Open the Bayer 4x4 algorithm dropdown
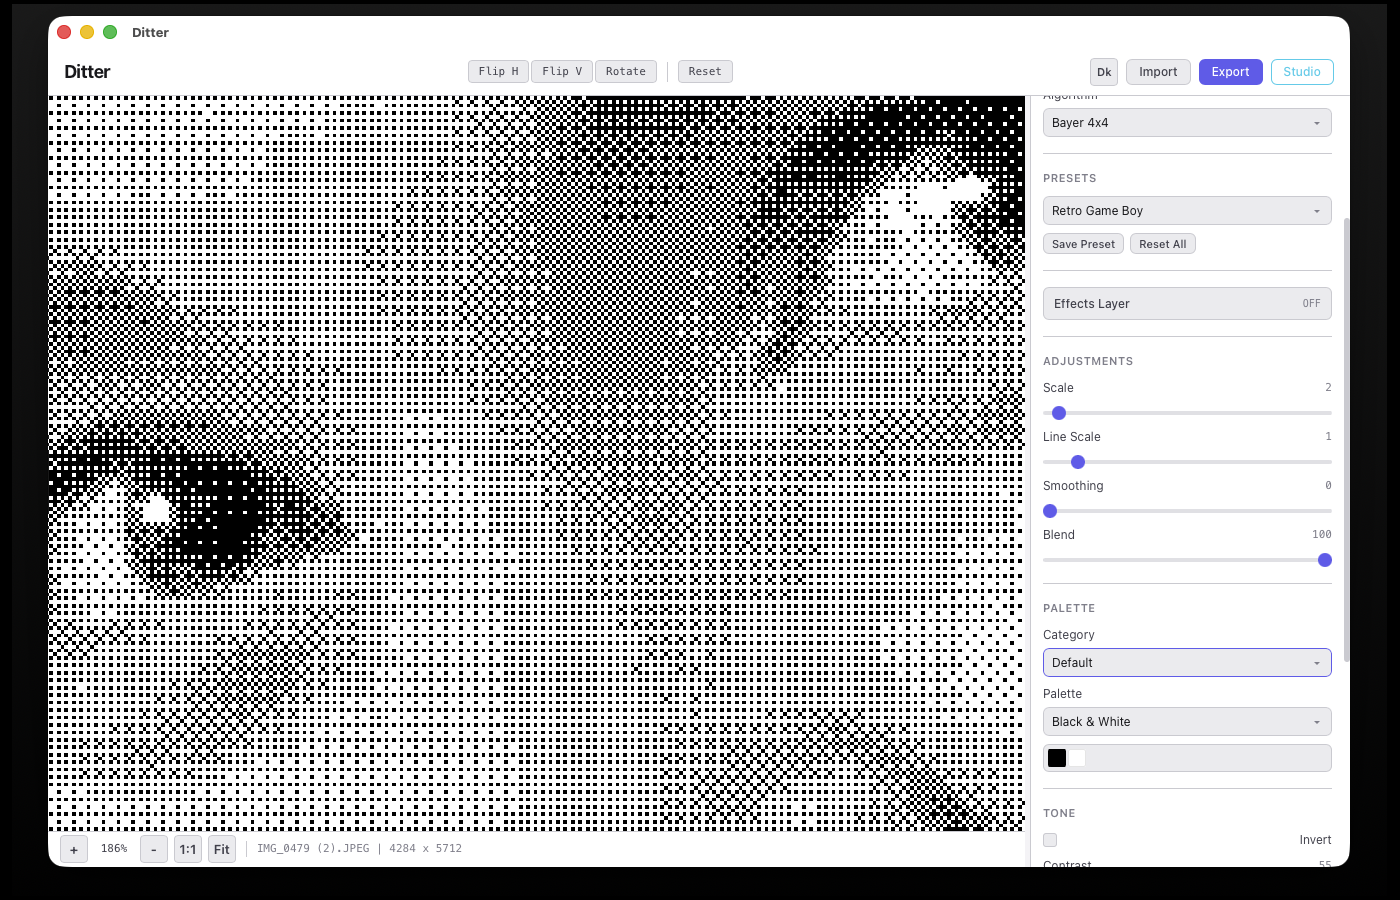This screenshot has height=900, width=1400. click(x=1187, y=123)
